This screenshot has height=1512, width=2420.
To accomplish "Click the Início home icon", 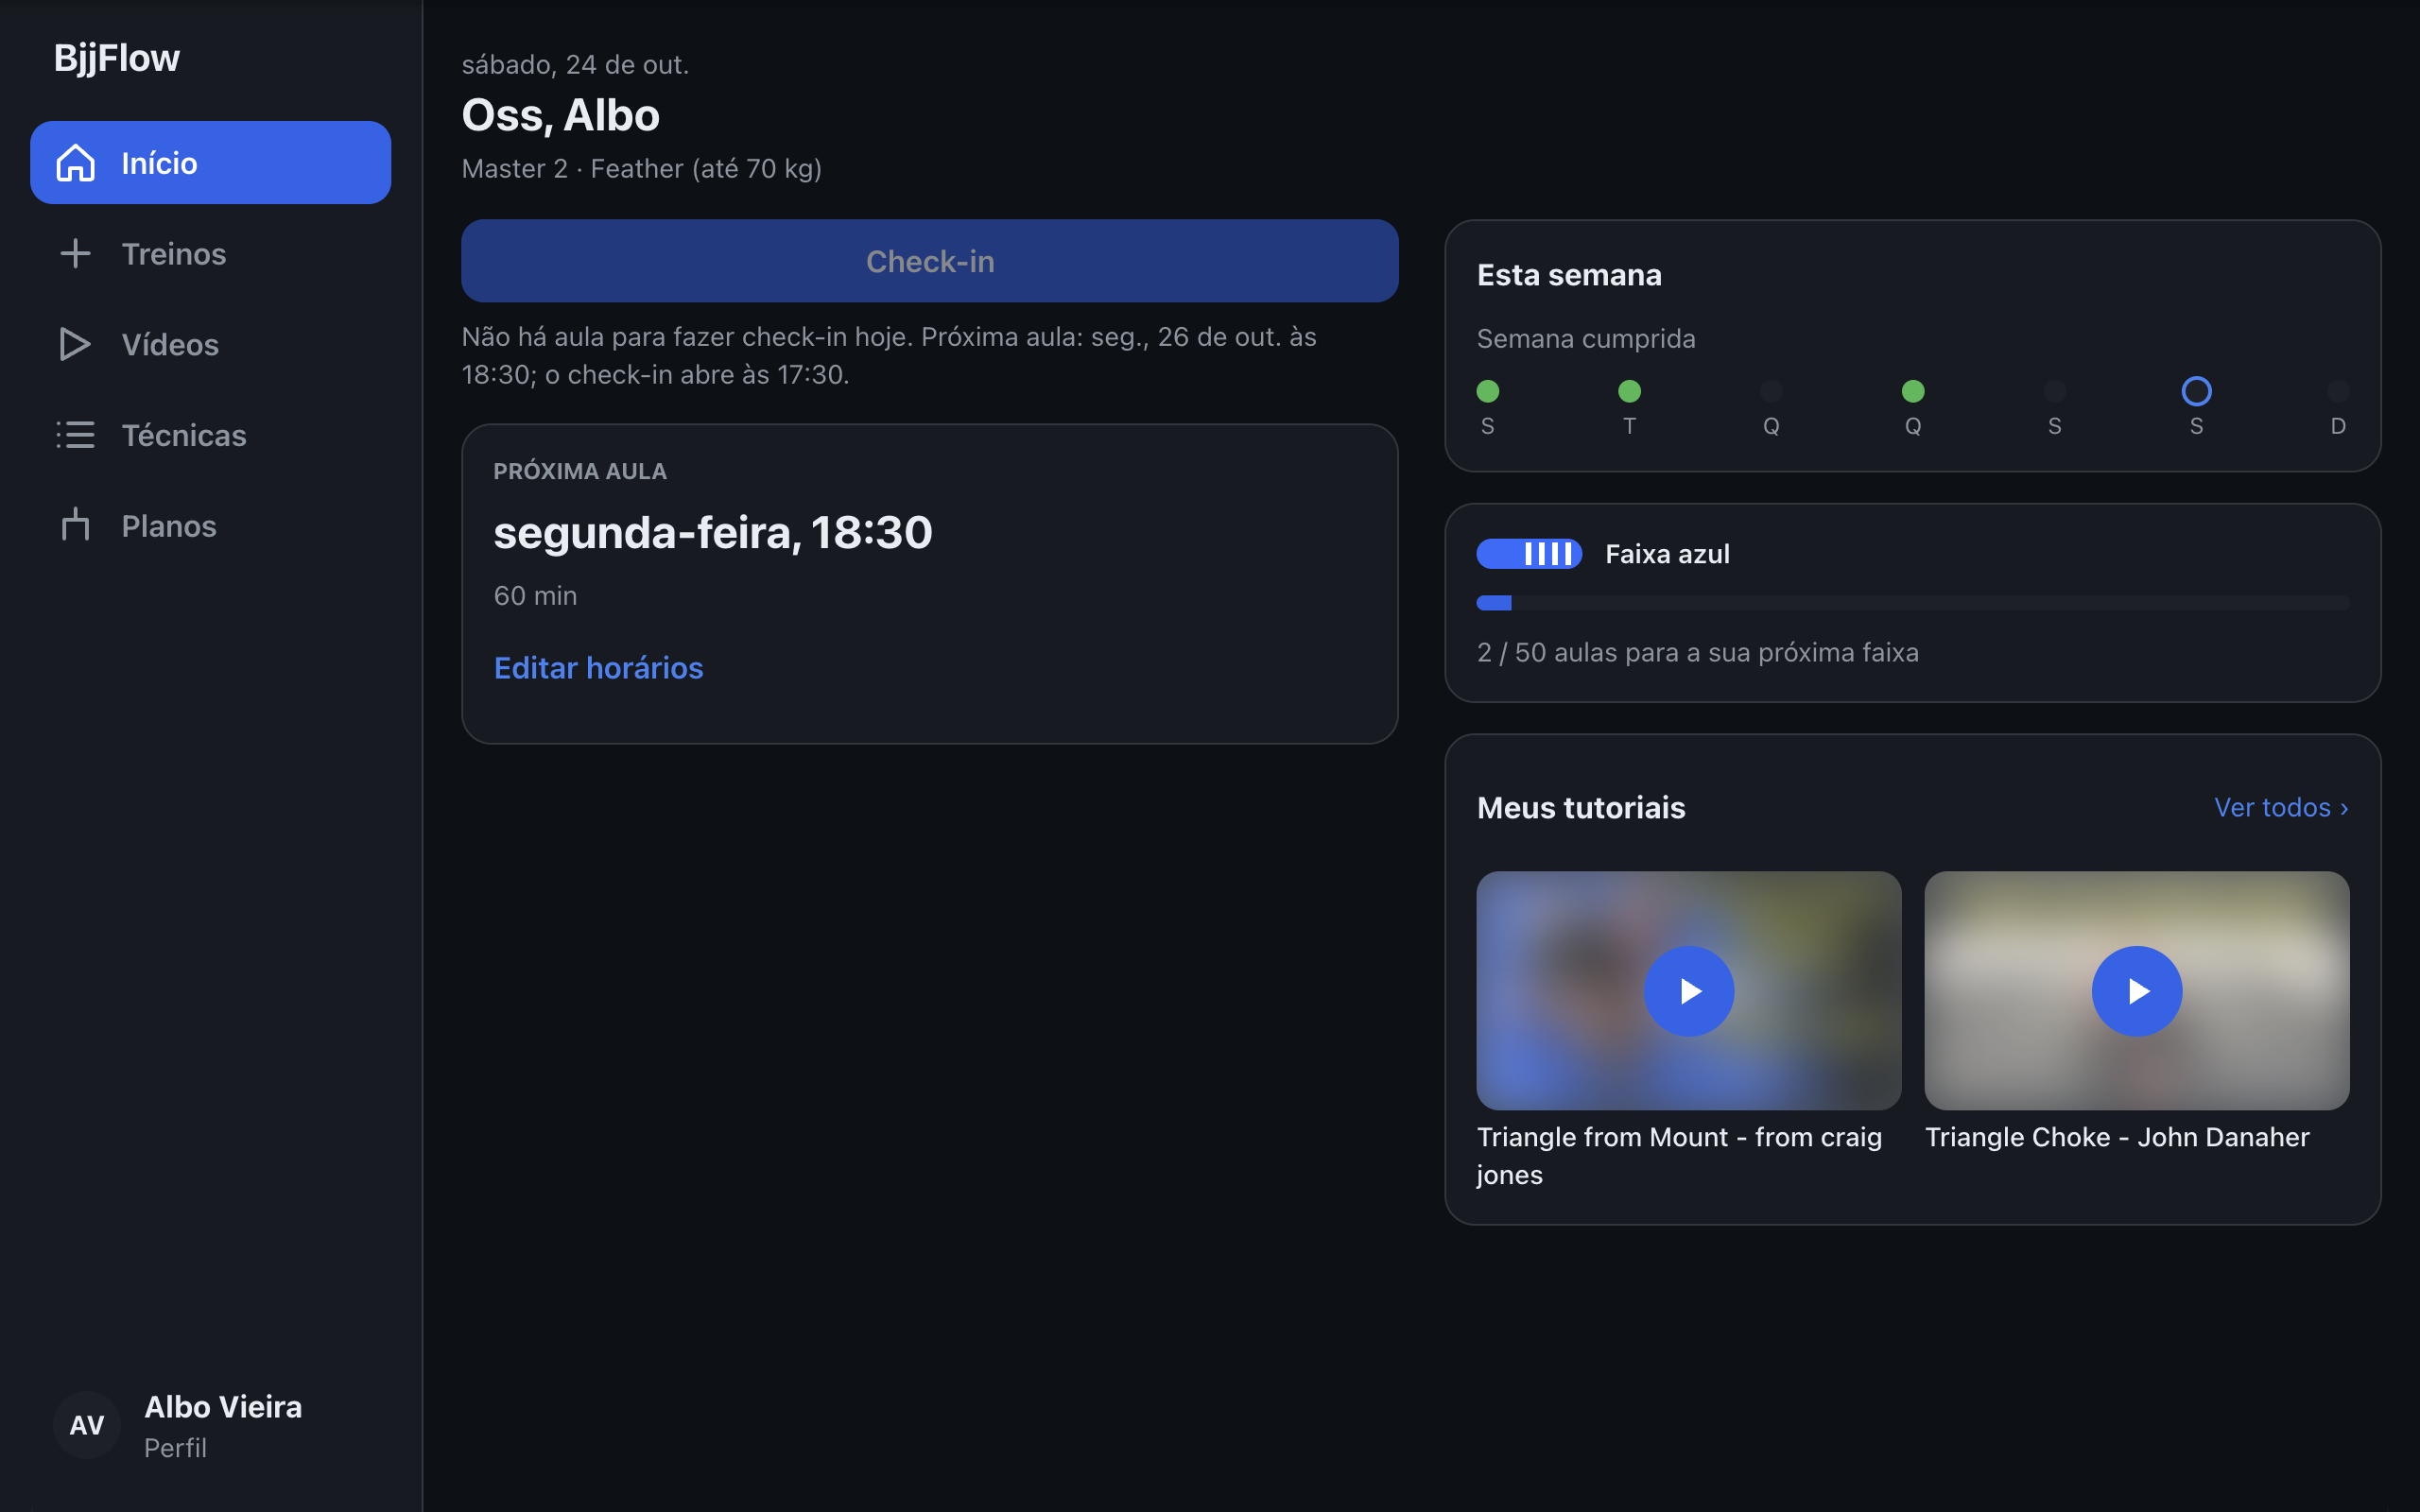I will point(75,163).
